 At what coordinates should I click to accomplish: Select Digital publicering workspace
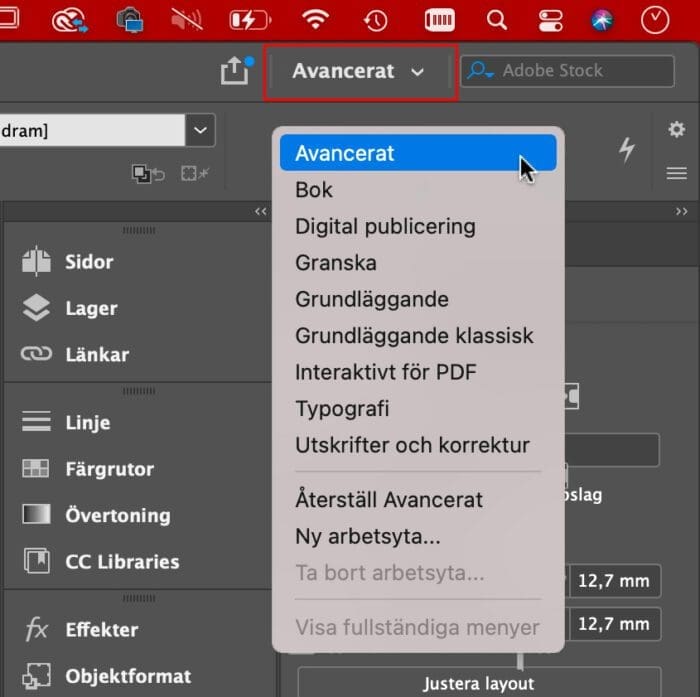(418, 226)
